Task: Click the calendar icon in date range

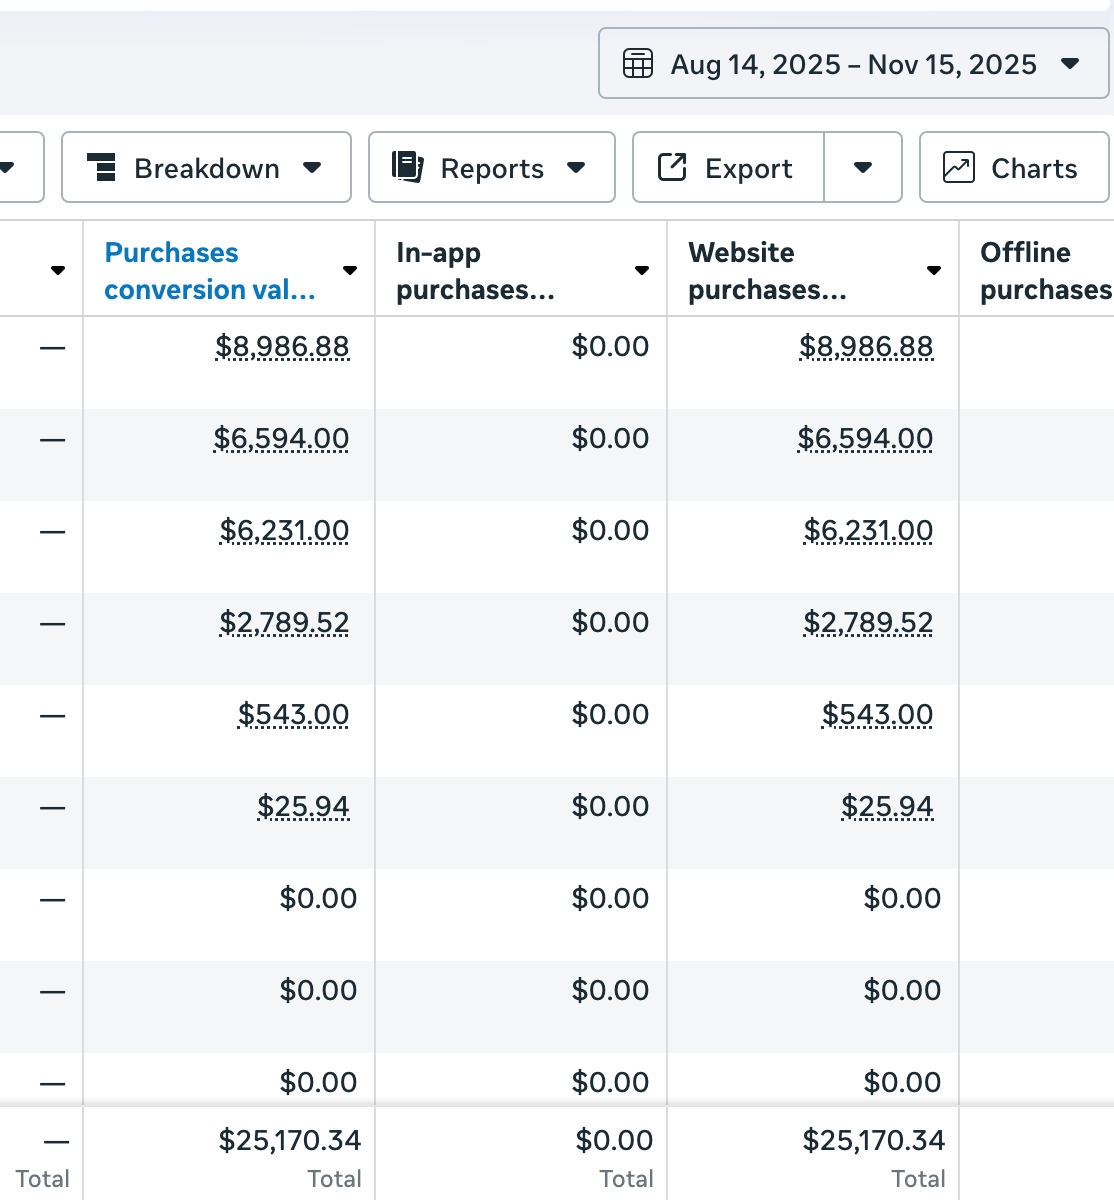Action: (x=638, y=64)
